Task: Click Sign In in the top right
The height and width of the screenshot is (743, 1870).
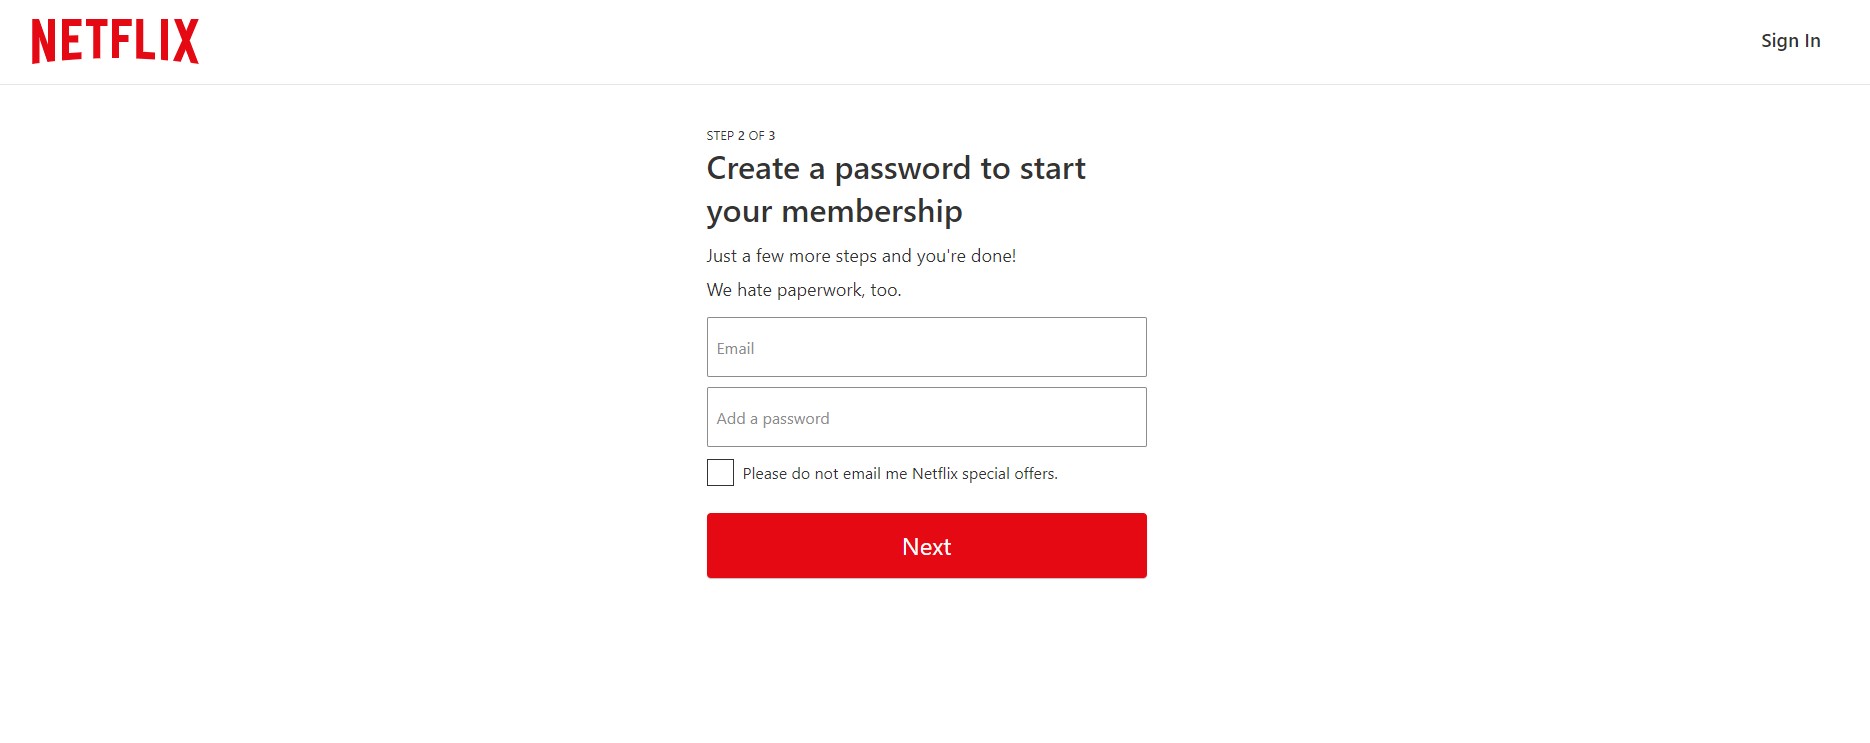Action: tap(1790, 41)
